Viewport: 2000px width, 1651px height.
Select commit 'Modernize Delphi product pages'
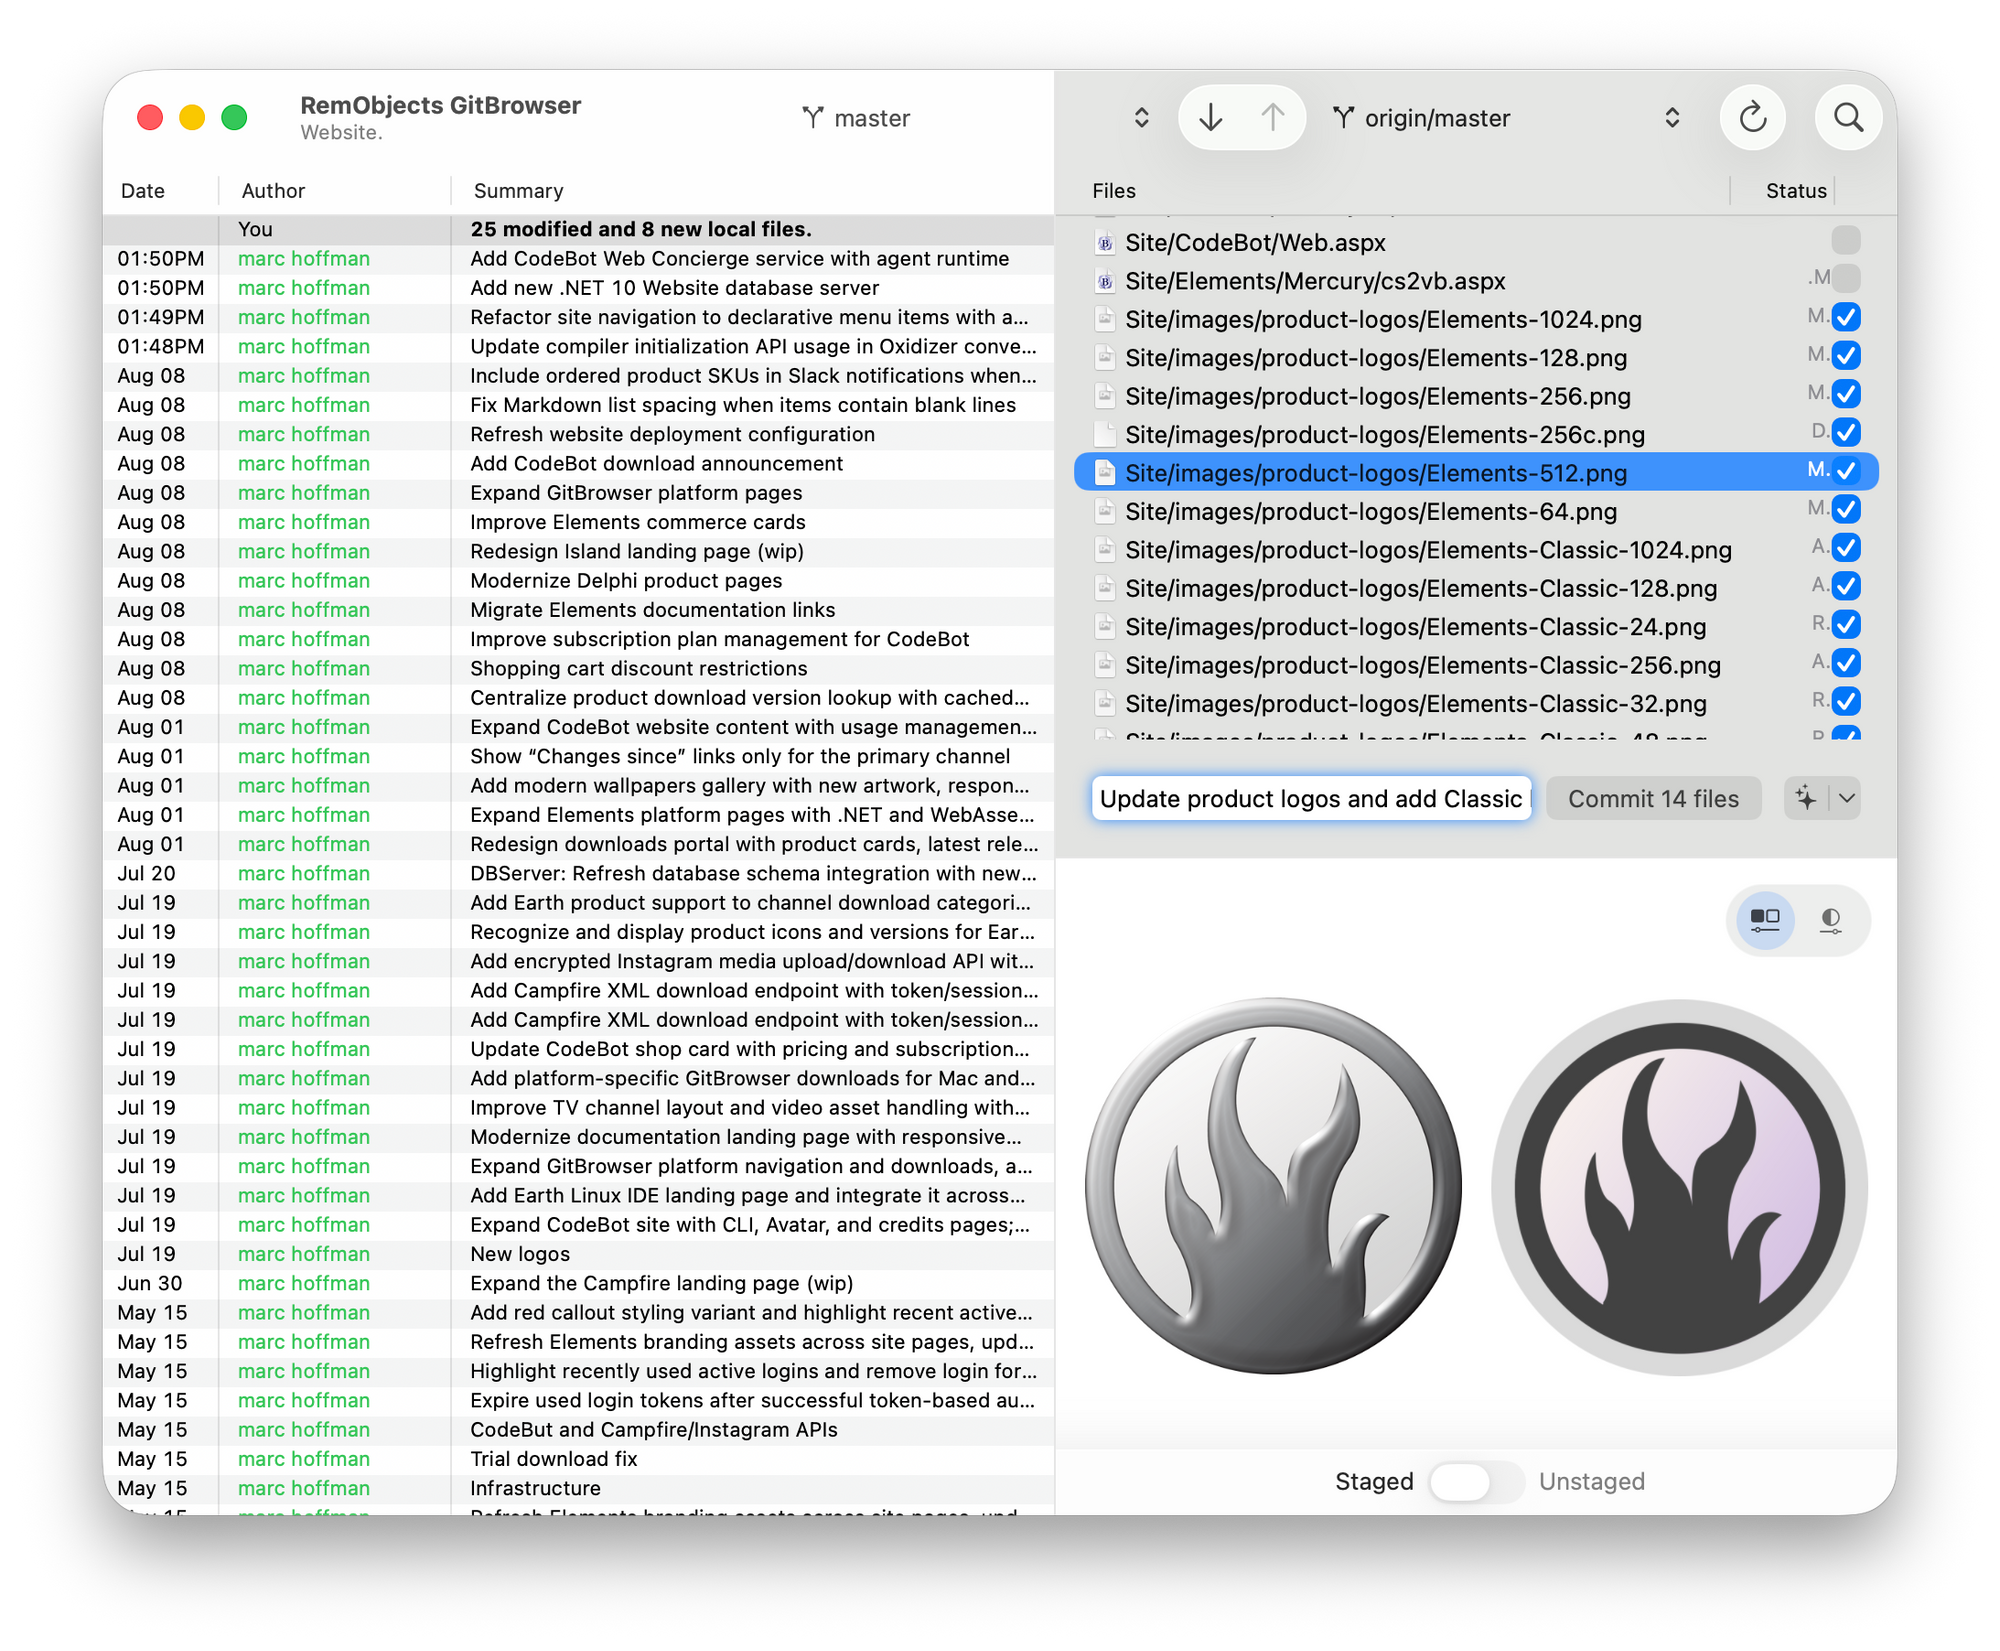point(578,581)
